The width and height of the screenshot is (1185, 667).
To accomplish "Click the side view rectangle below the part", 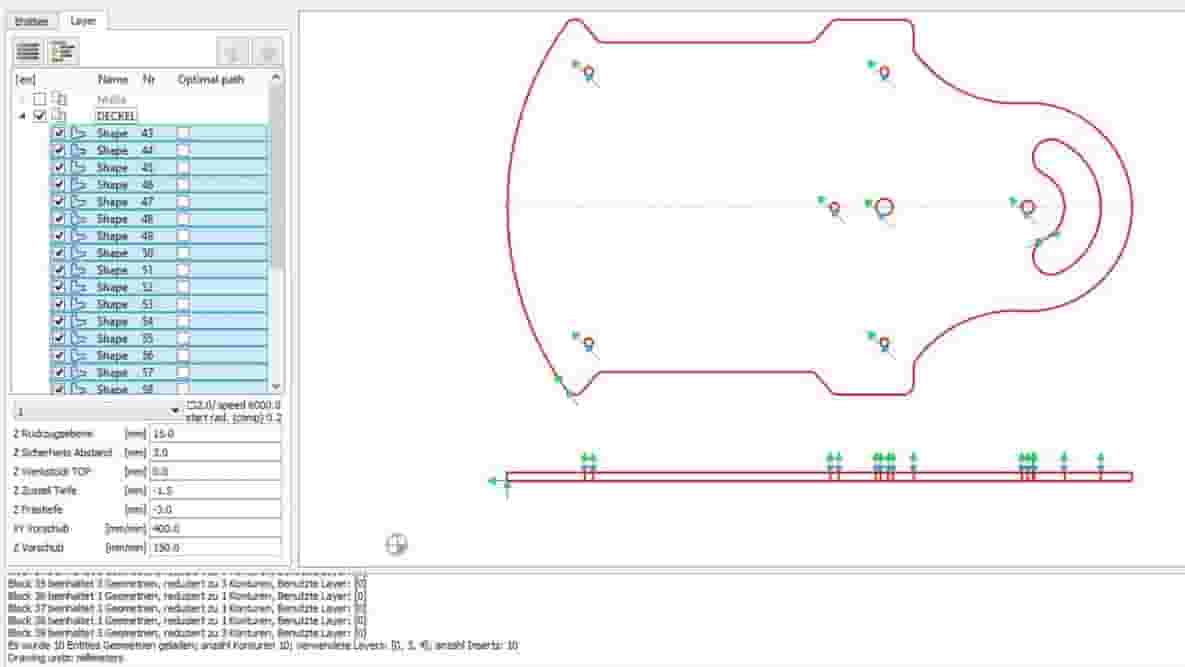I will click(x=819, y=477).
